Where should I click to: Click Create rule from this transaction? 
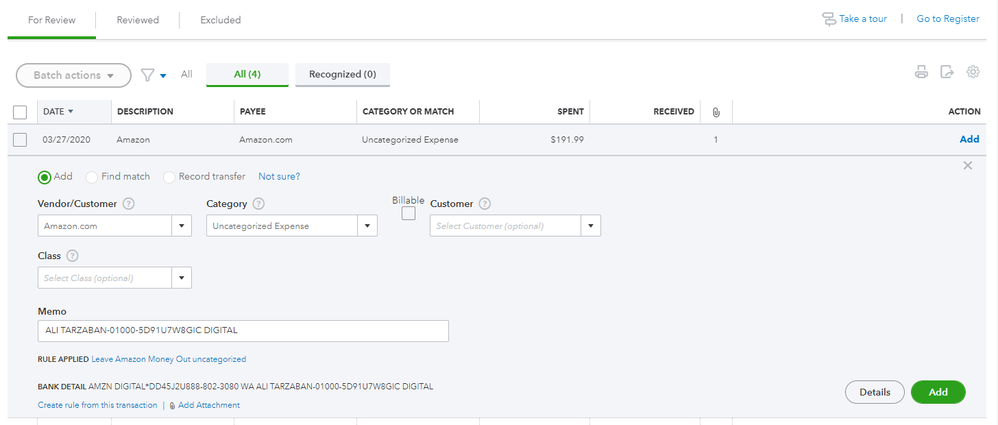click(97, 405)
